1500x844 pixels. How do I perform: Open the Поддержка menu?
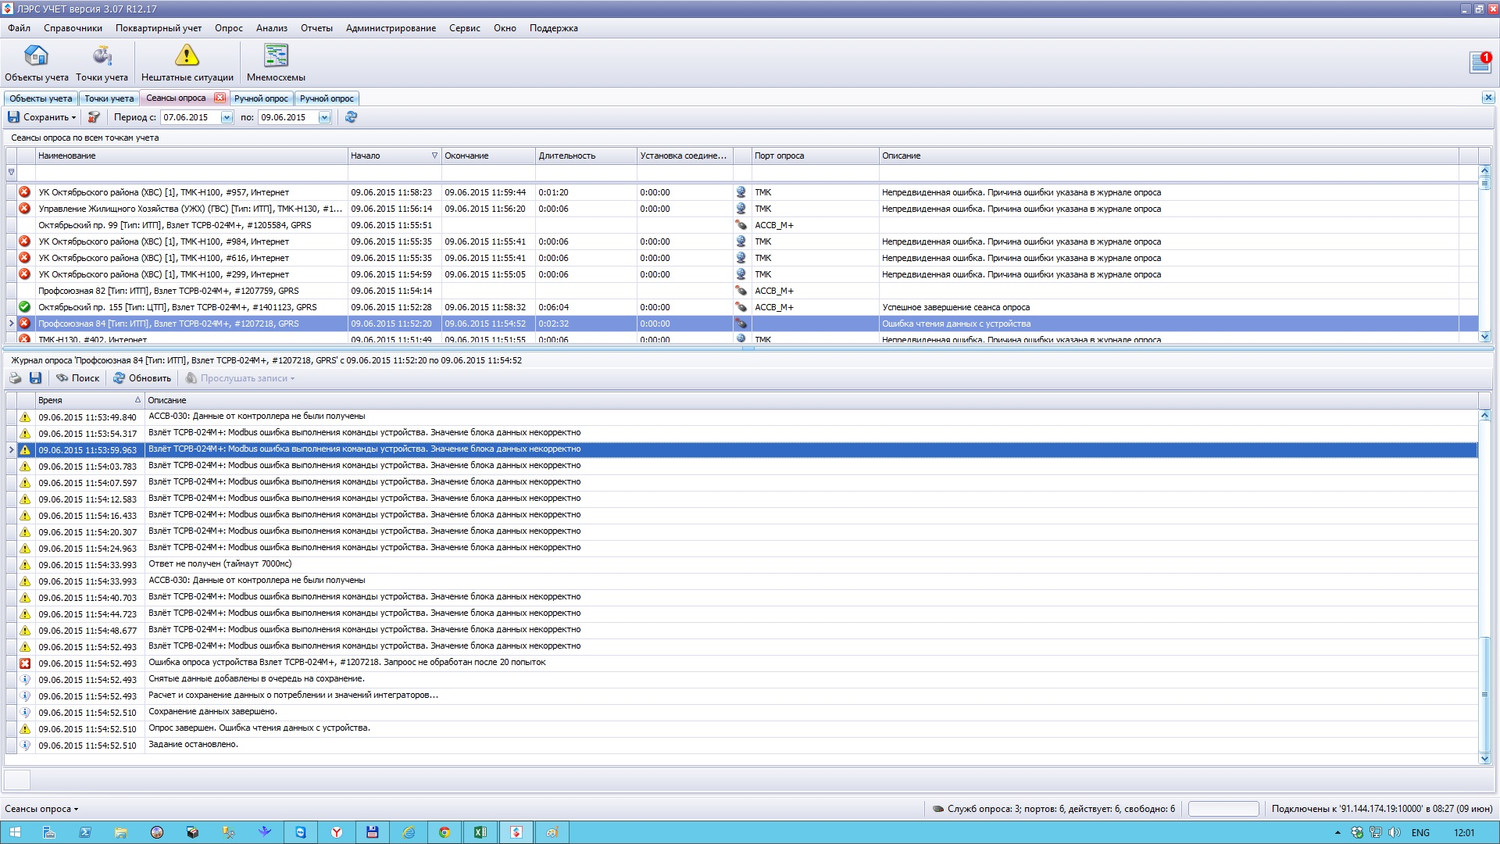pyautogui.click(x=553, y=28)
